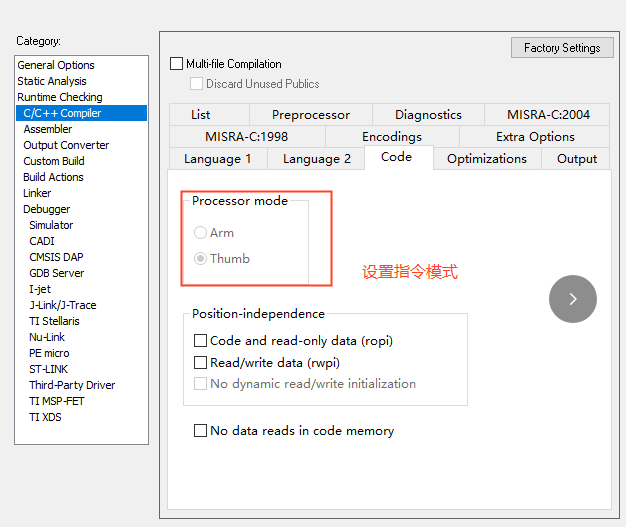The height and width of the screenshot is (527, 626).
Task: Check Code and read-only data (ropi)
Action: (201, 341)
